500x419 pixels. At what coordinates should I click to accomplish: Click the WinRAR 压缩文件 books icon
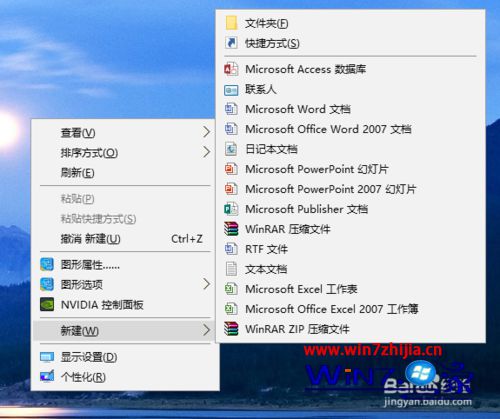(231, 229)
